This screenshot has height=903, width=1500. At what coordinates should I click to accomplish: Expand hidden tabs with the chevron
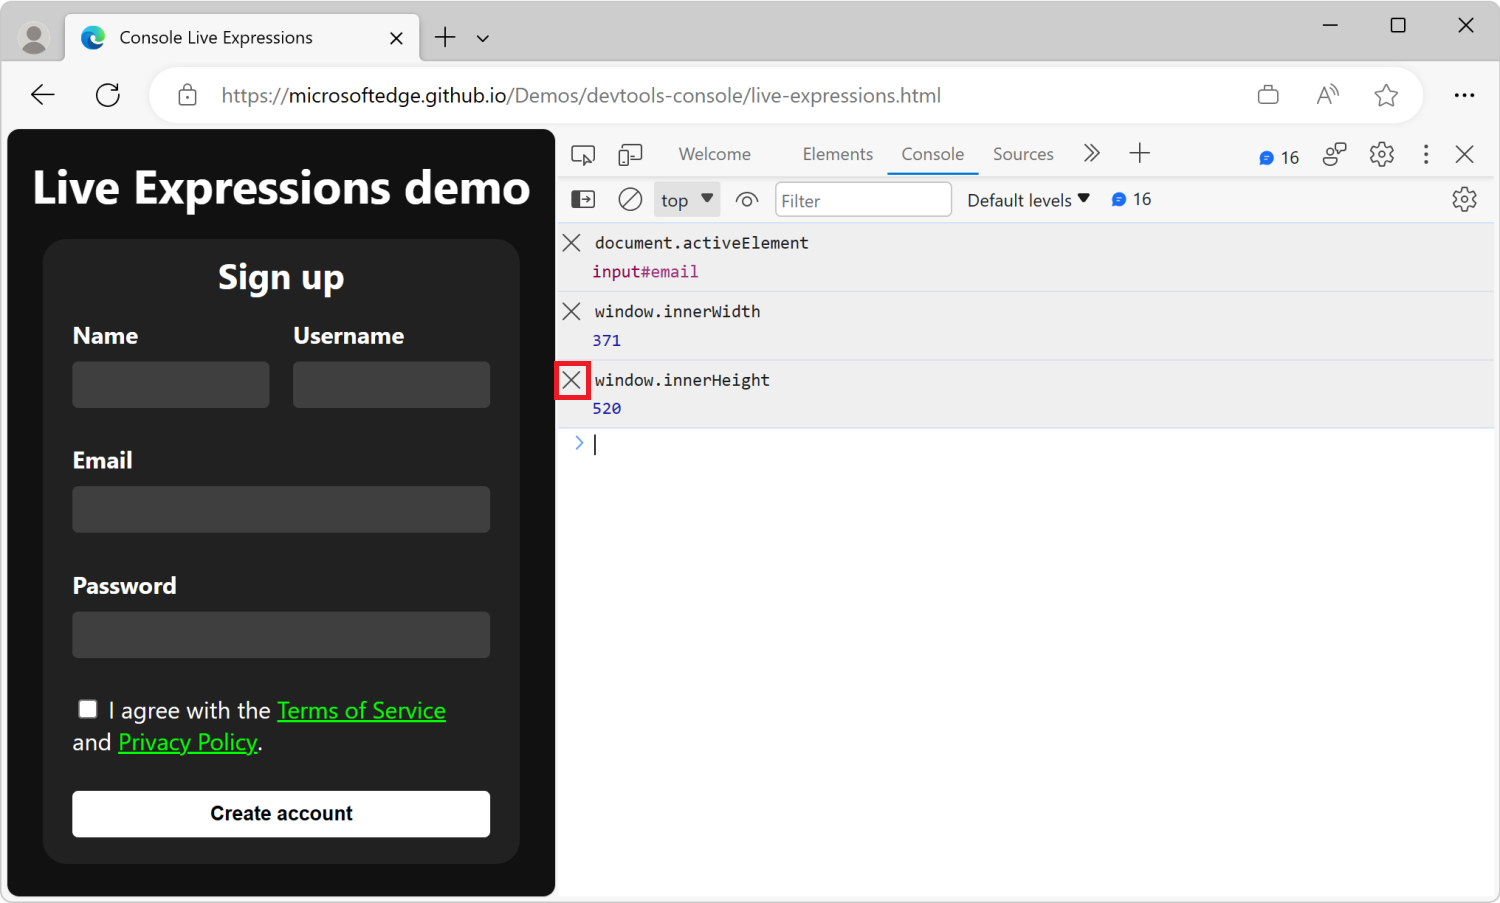[1092, 153]
